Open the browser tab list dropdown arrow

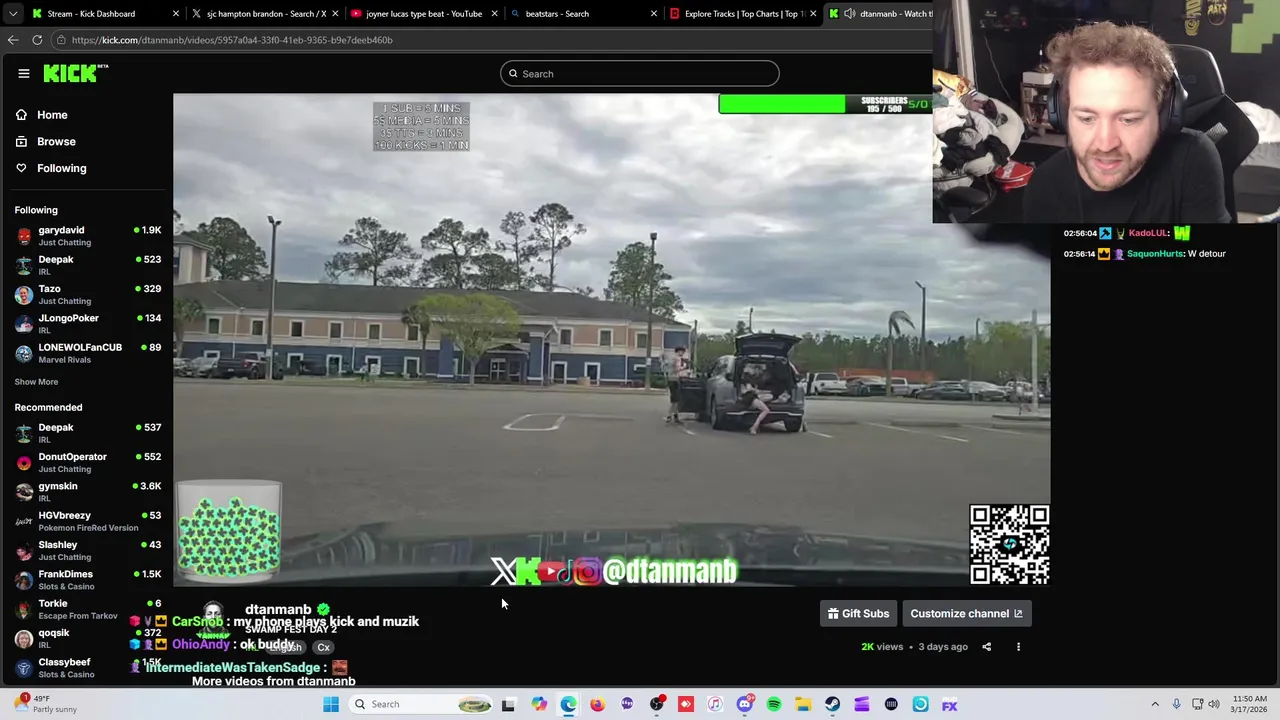(x=13, y=14)
